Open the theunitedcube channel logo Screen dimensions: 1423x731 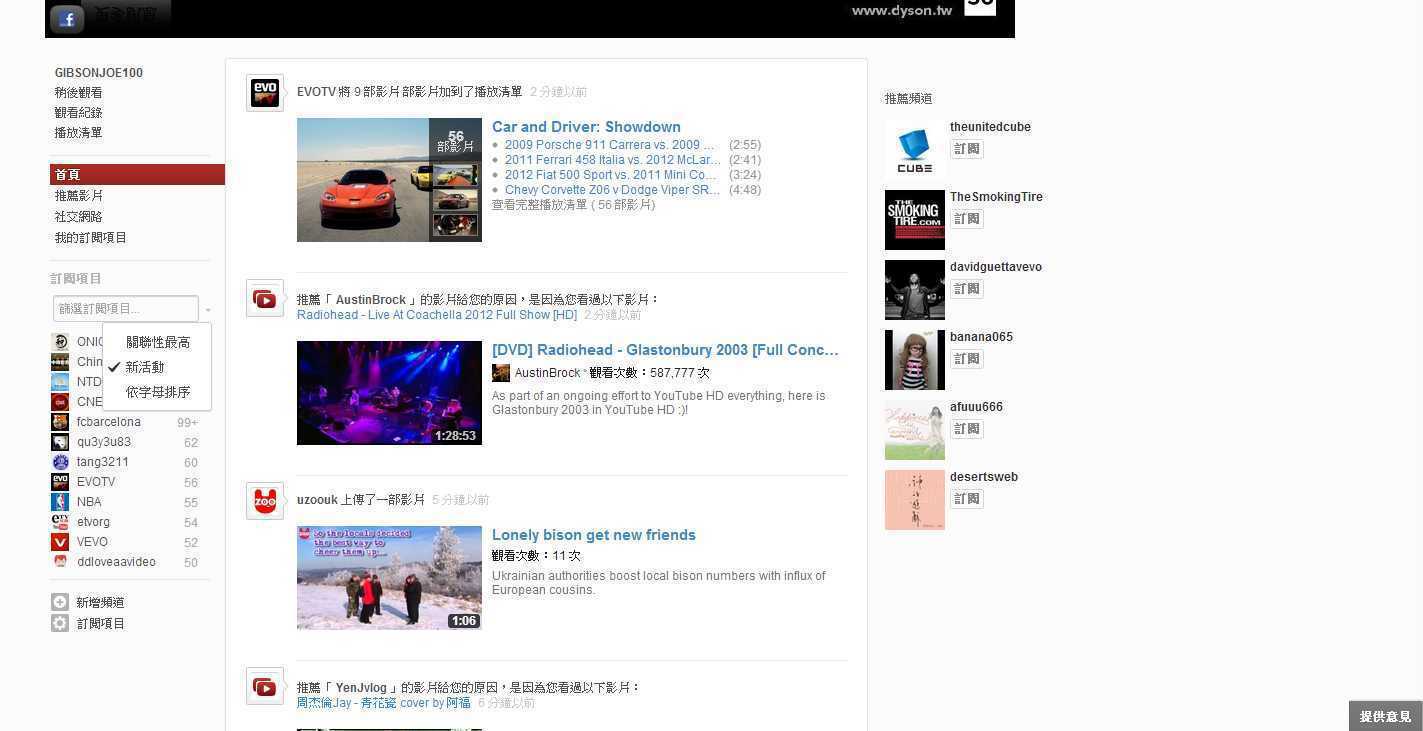coord(915,150)
